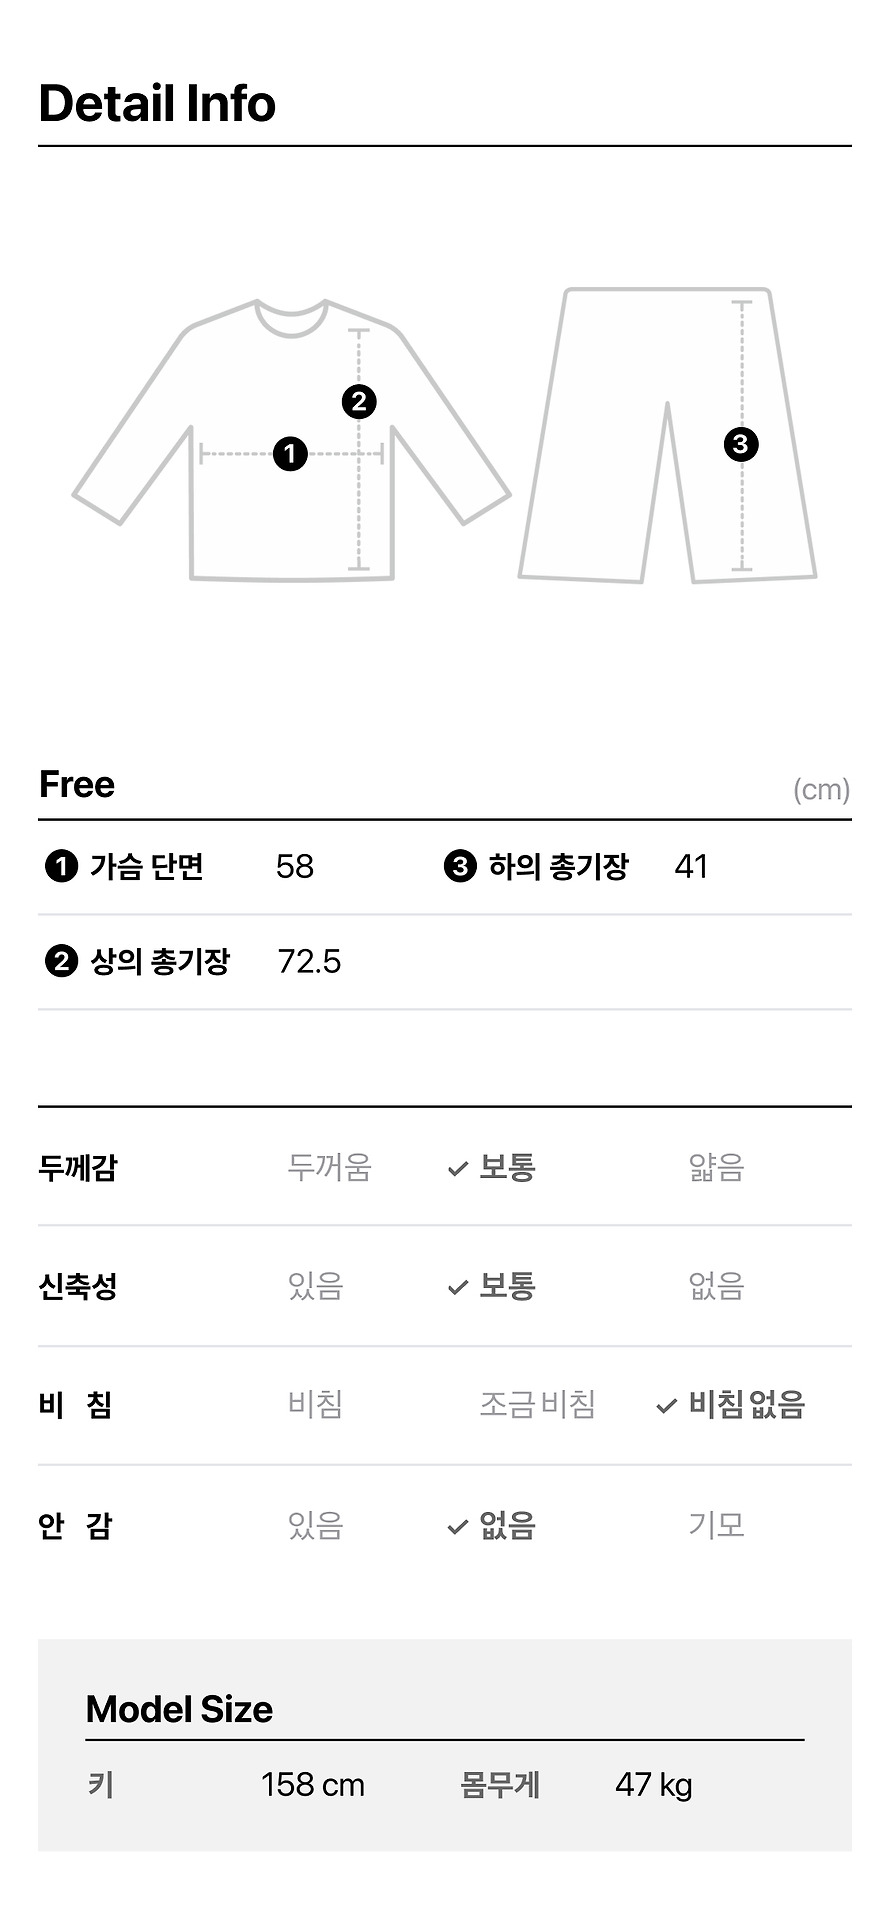Choose the 두꺼움 thickness option
890x1923 pixels.
point(329,1167)
